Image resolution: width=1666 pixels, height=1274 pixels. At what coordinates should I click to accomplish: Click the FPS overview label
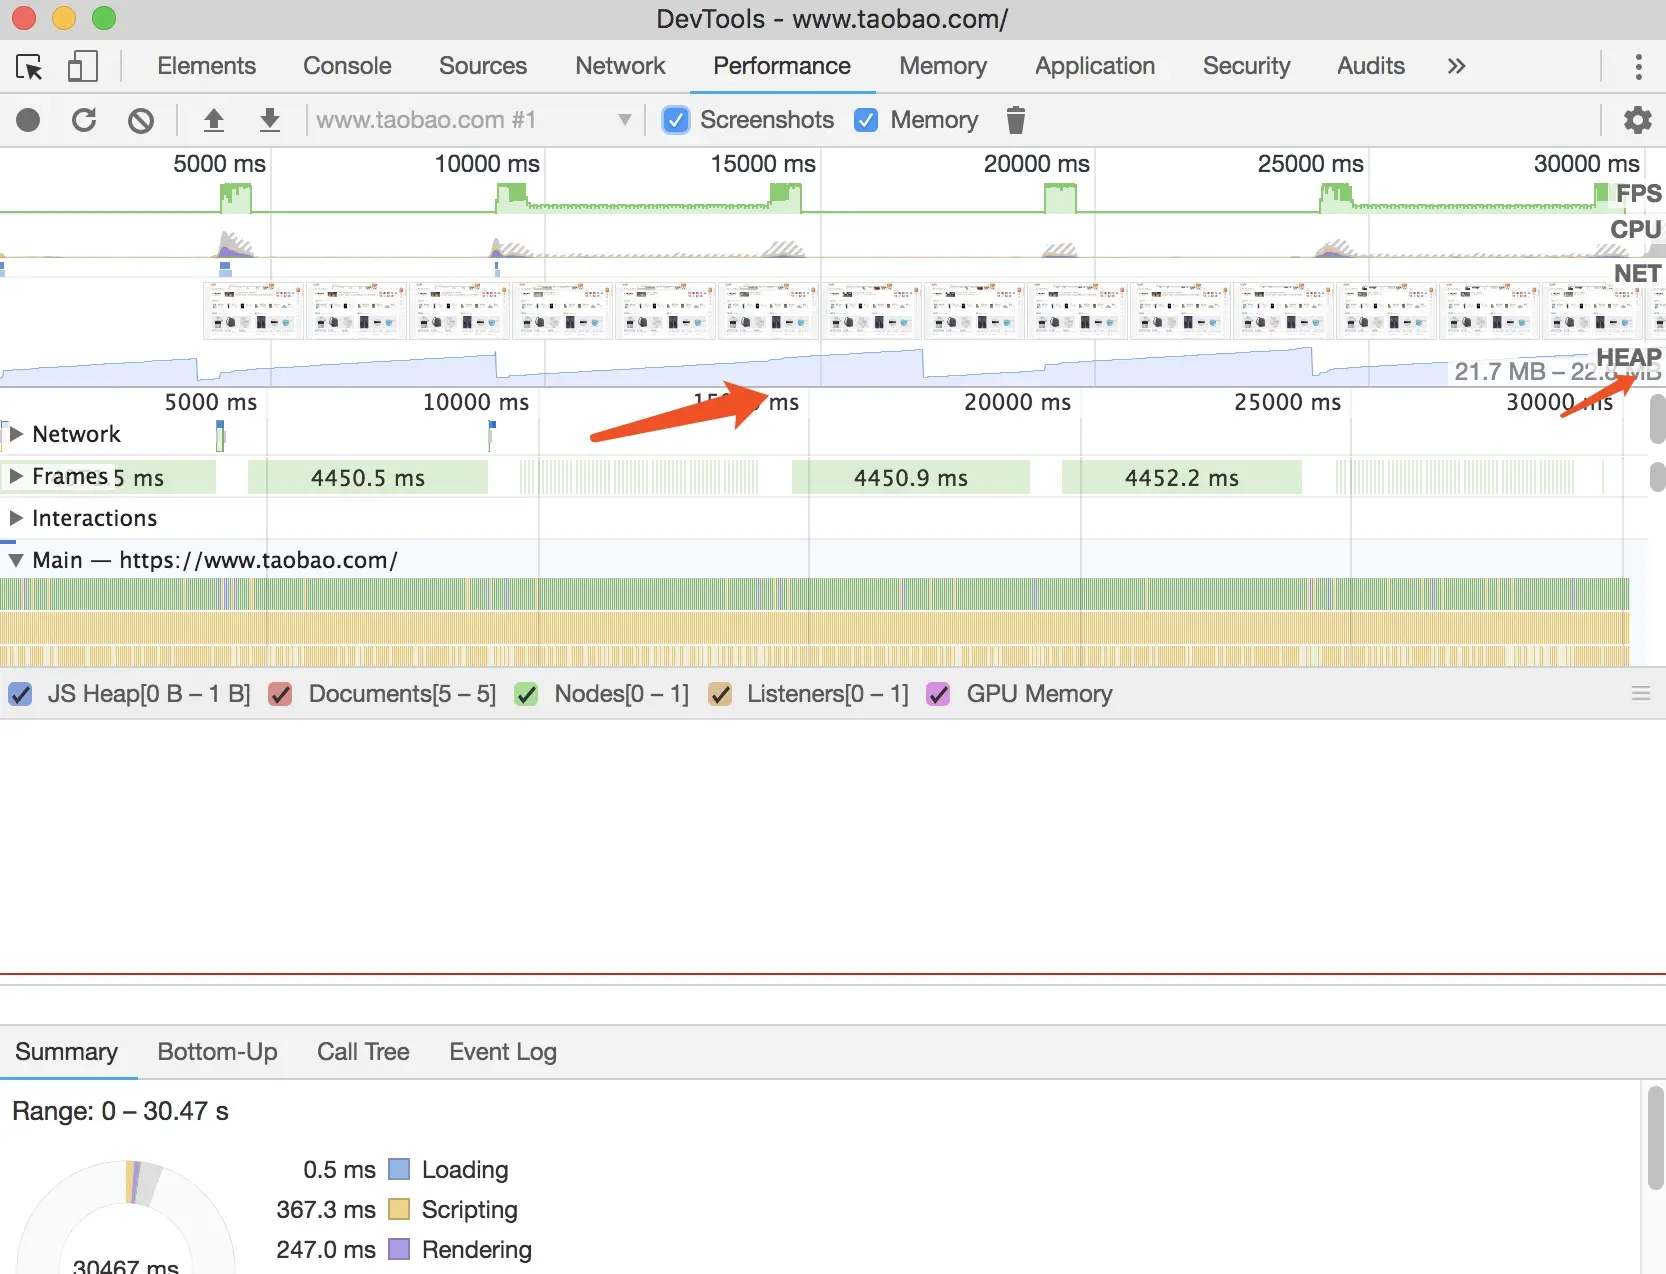(1639, 193)
